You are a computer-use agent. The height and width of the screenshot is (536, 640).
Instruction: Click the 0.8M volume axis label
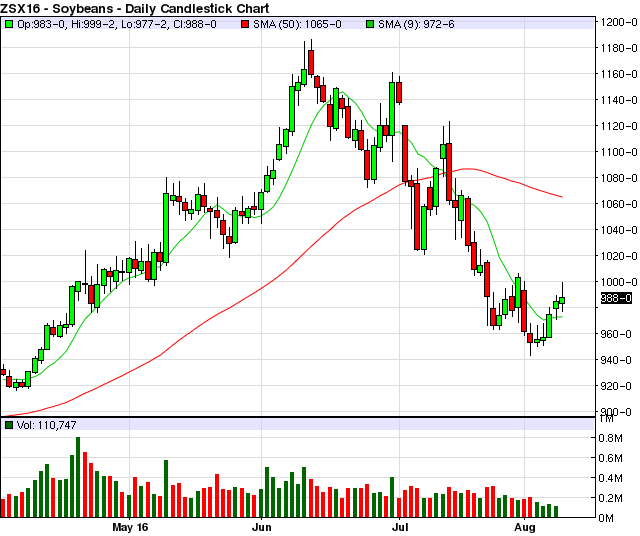(x=610, y=438)
